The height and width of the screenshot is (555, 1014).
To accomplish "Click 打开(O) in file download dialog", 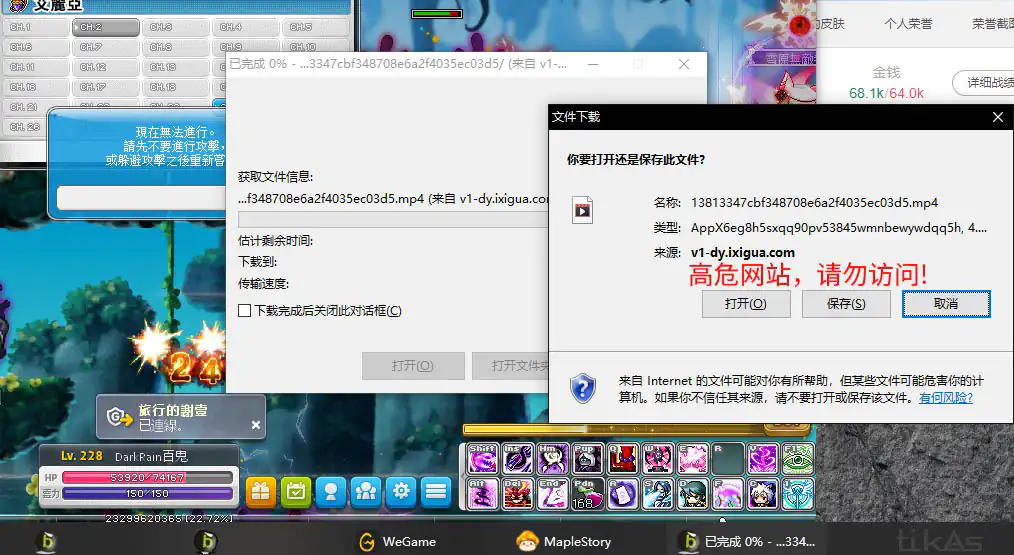I will point(745,304).
